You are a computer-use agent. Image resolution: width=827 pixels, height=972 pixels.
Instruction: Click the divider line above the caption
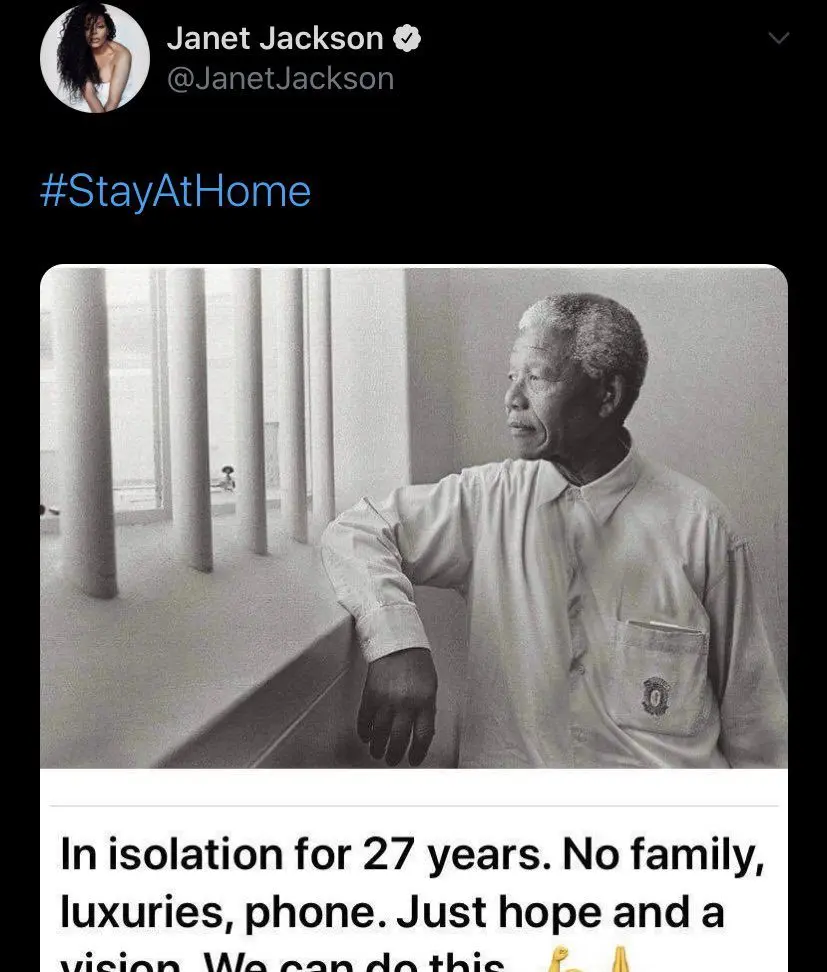pos(413,805)
